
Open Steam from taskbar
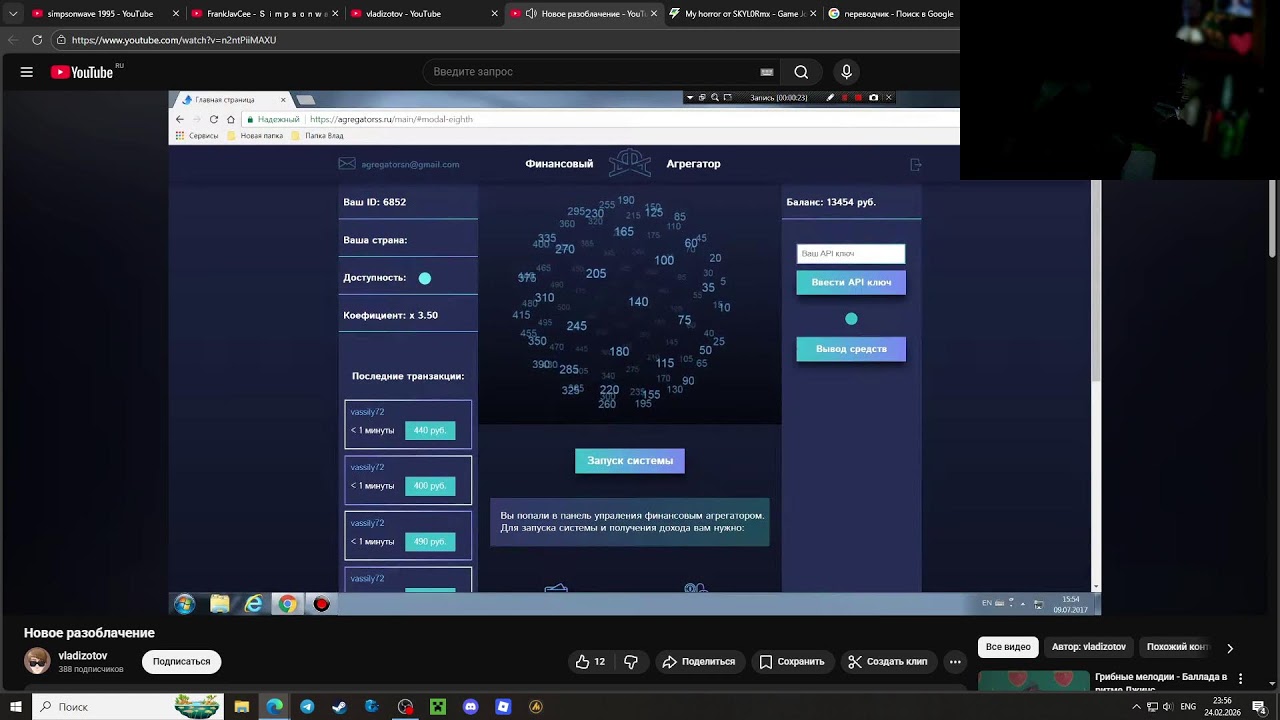tap(339, 707)
